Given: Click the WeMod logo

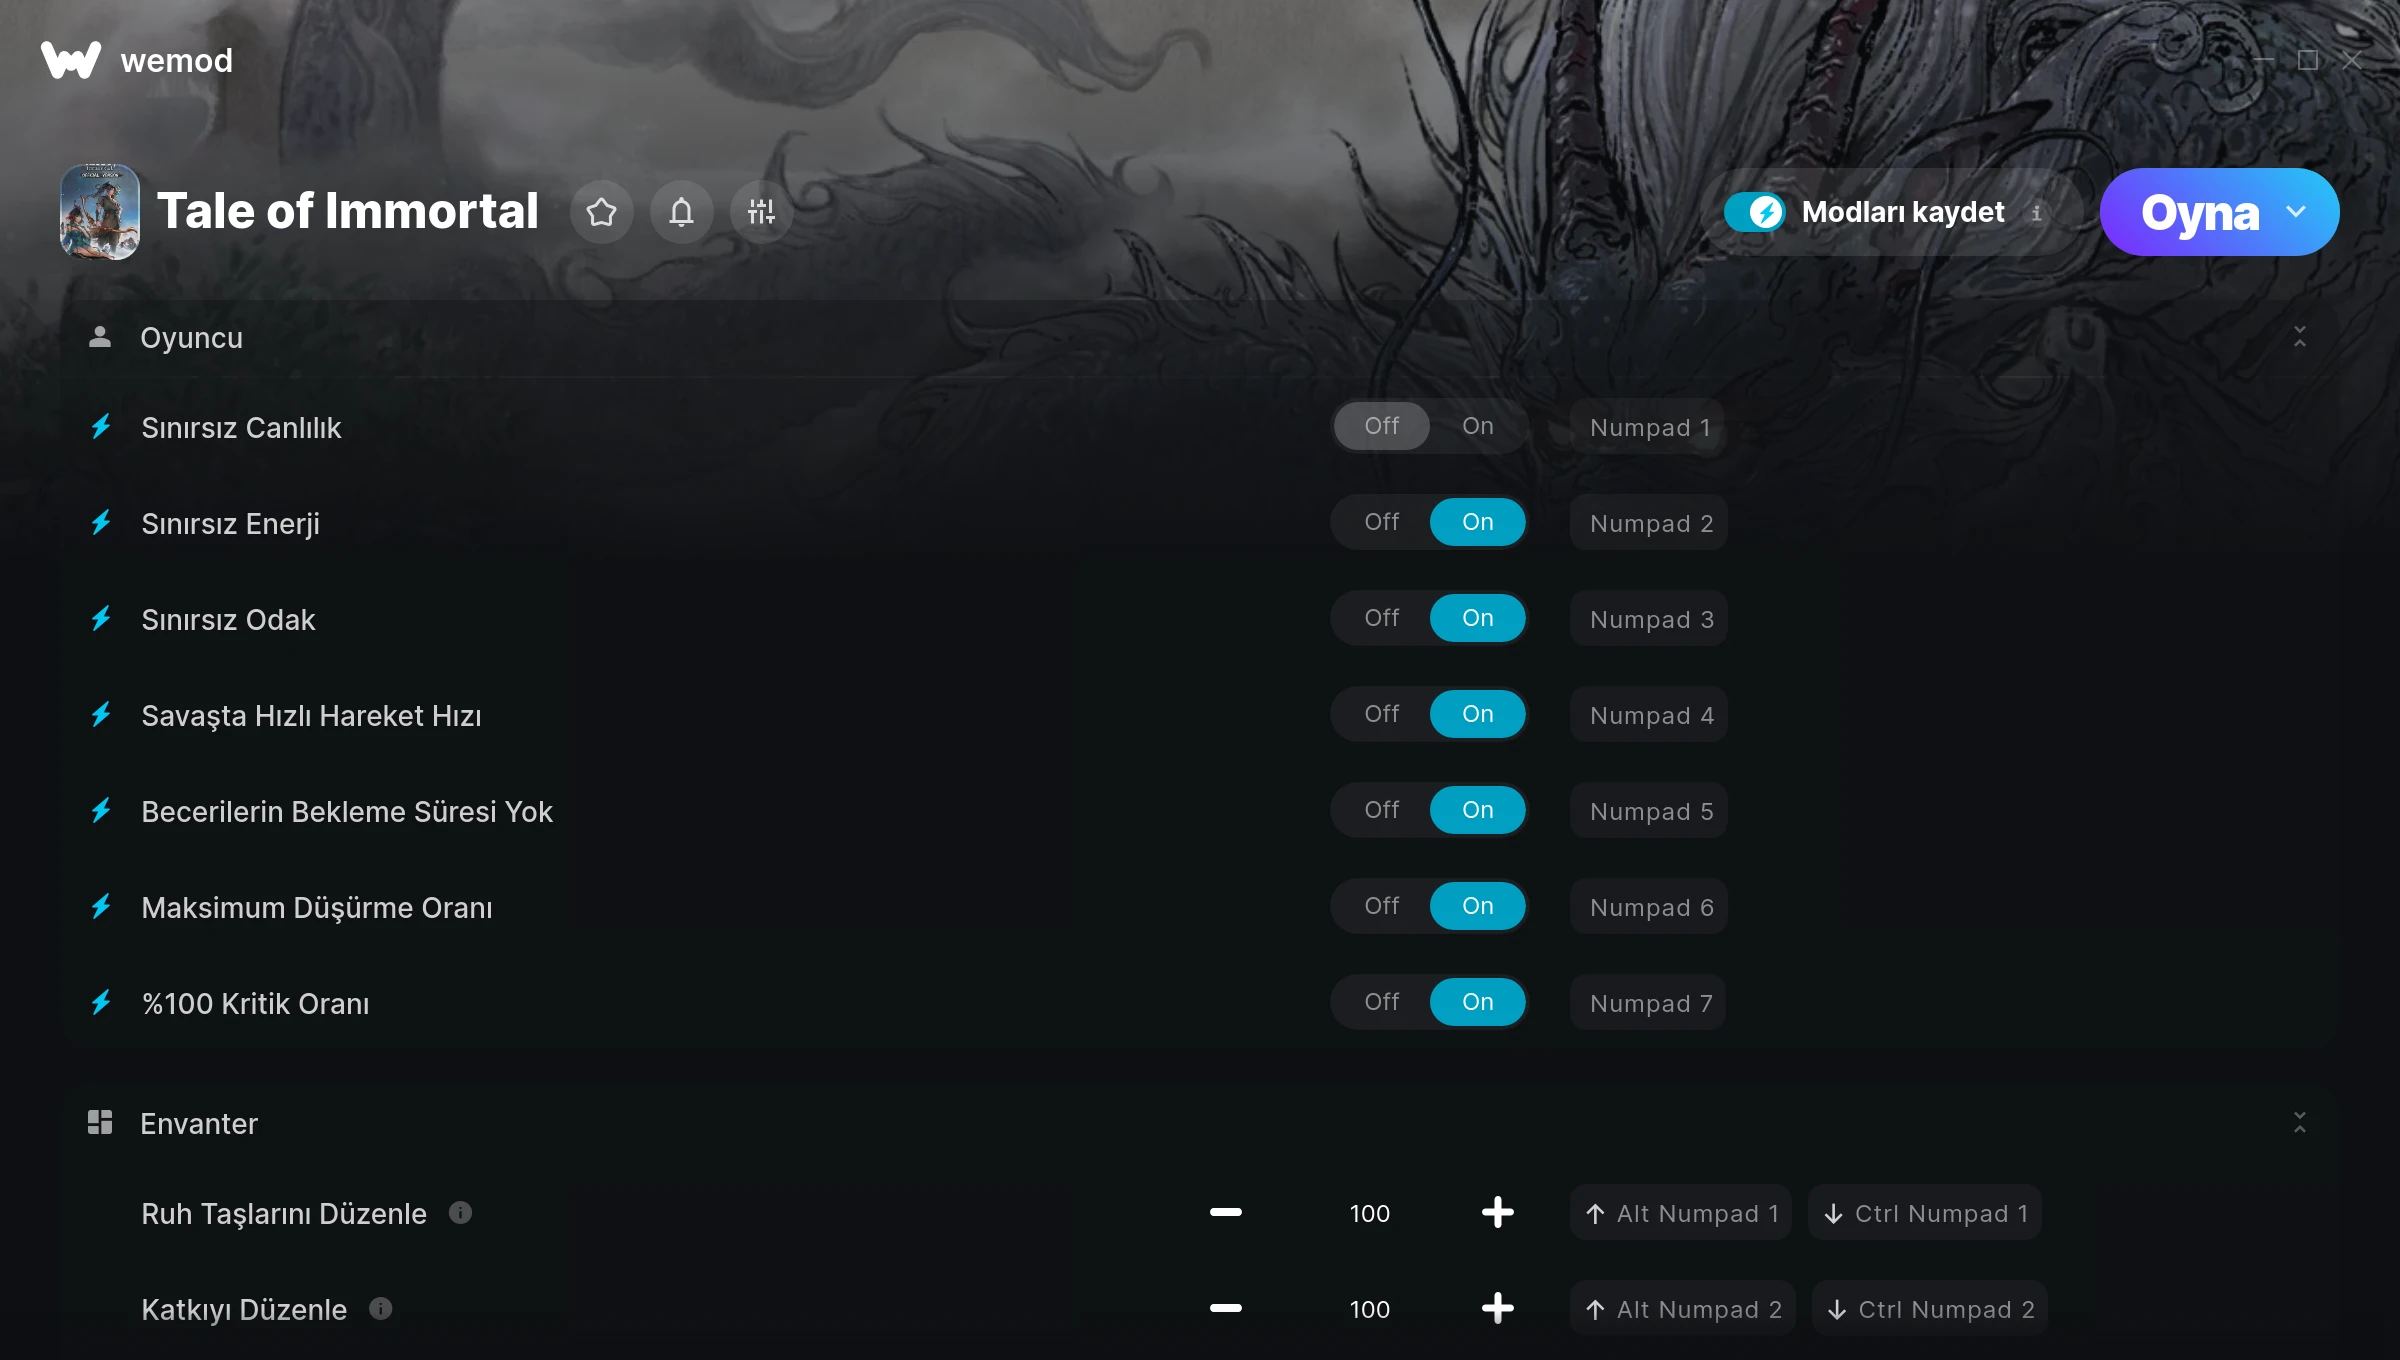Looking at the screenshot, I should (x=71, y=60).
